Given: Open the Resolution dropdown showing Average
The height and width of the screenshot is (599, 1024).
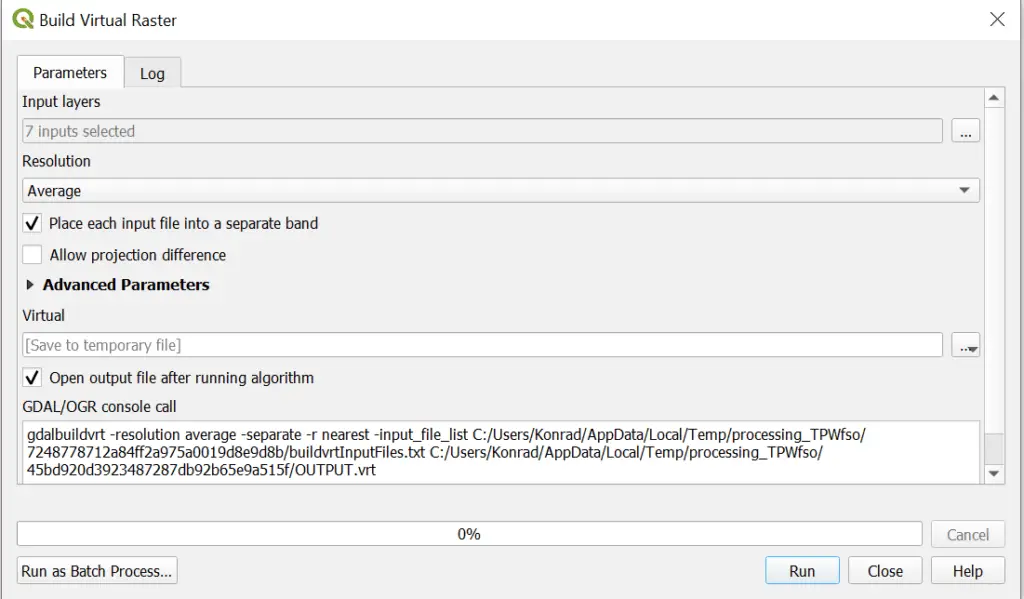Looking at the screenshot, I should (x=501, y=191).
